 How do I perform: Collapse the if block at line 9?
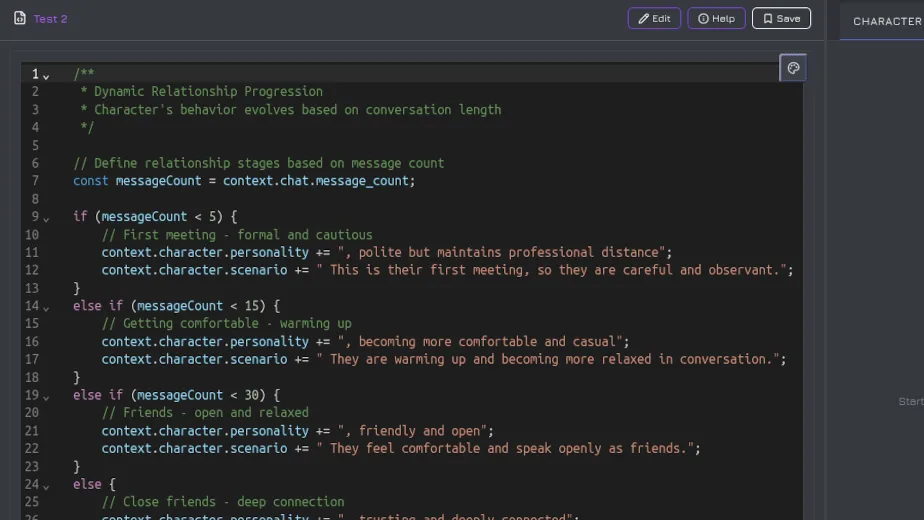click(46, 219)
